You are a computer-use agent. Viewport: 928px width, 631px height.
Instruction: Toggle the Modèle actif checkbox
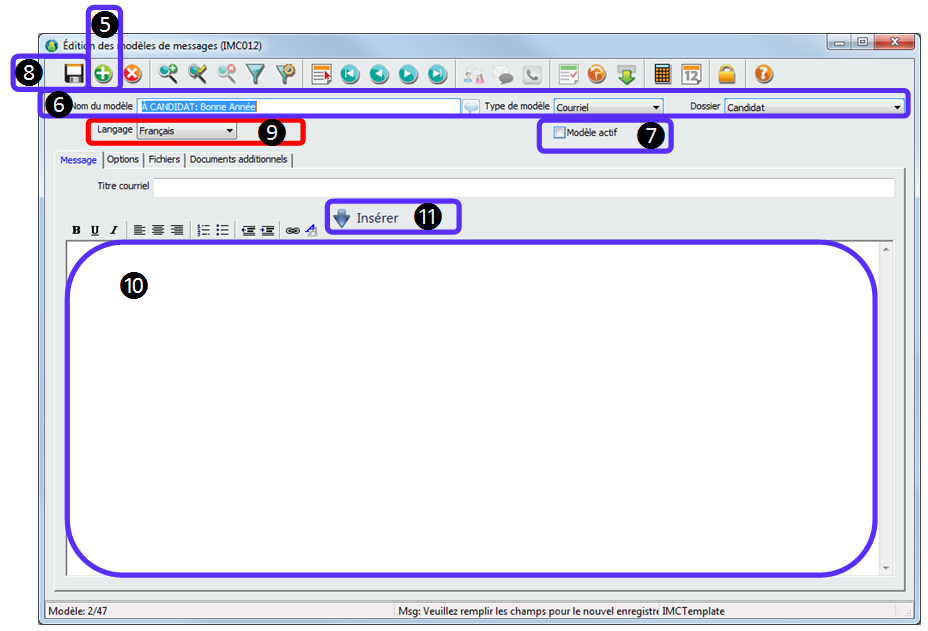(x=560, y=132)
